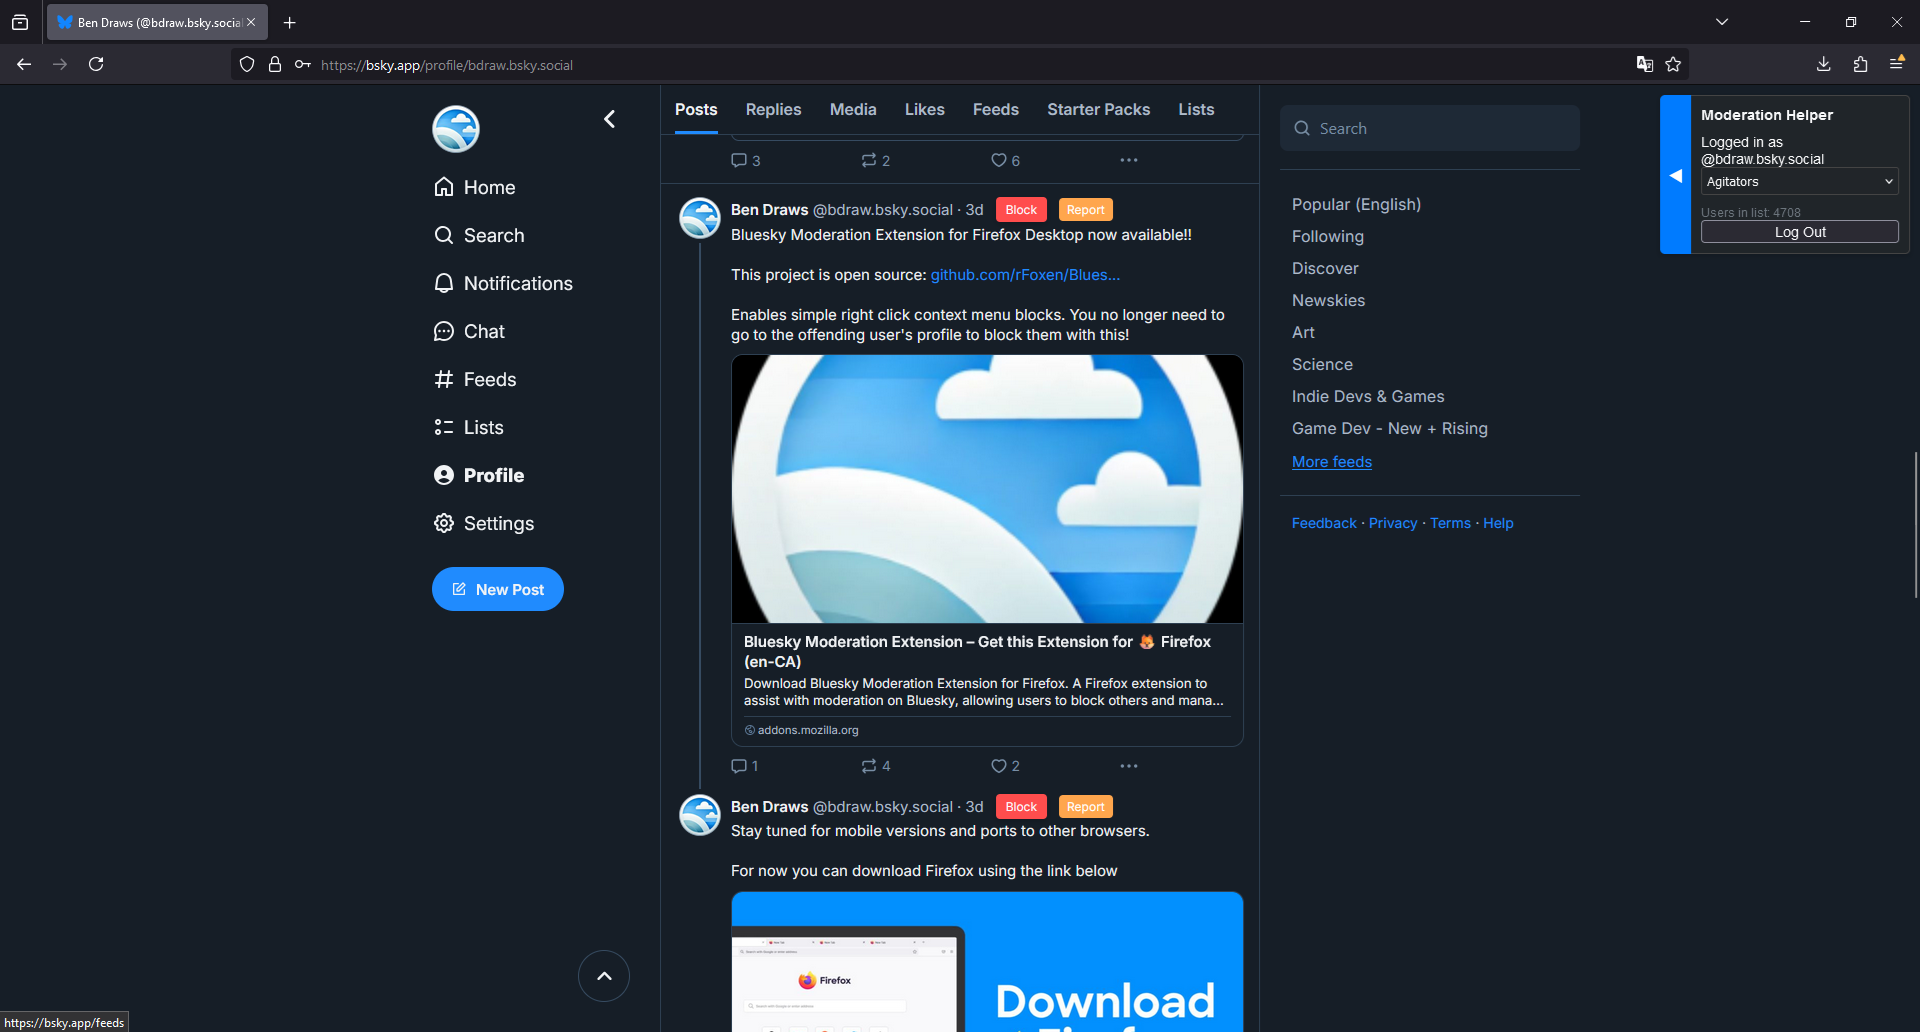Go back using the sidebar chevron arrow

[x=609, y=119]
